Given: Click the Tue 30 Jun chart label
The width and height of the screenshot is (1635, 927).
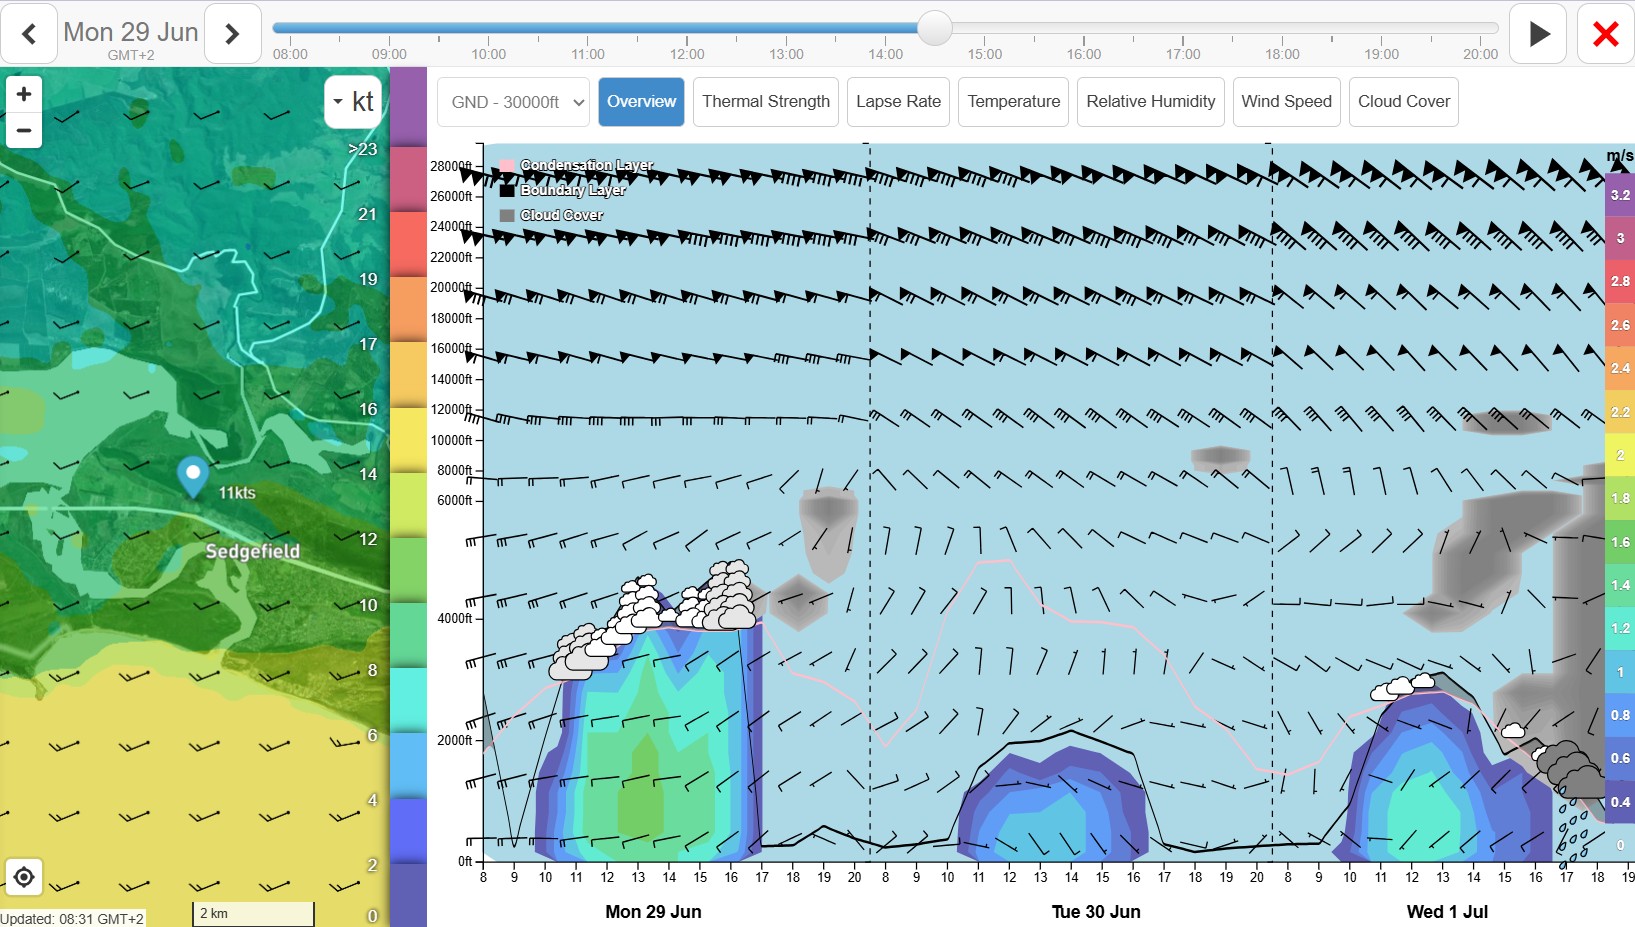Looking at the screenshot, I should (1096, 911).
